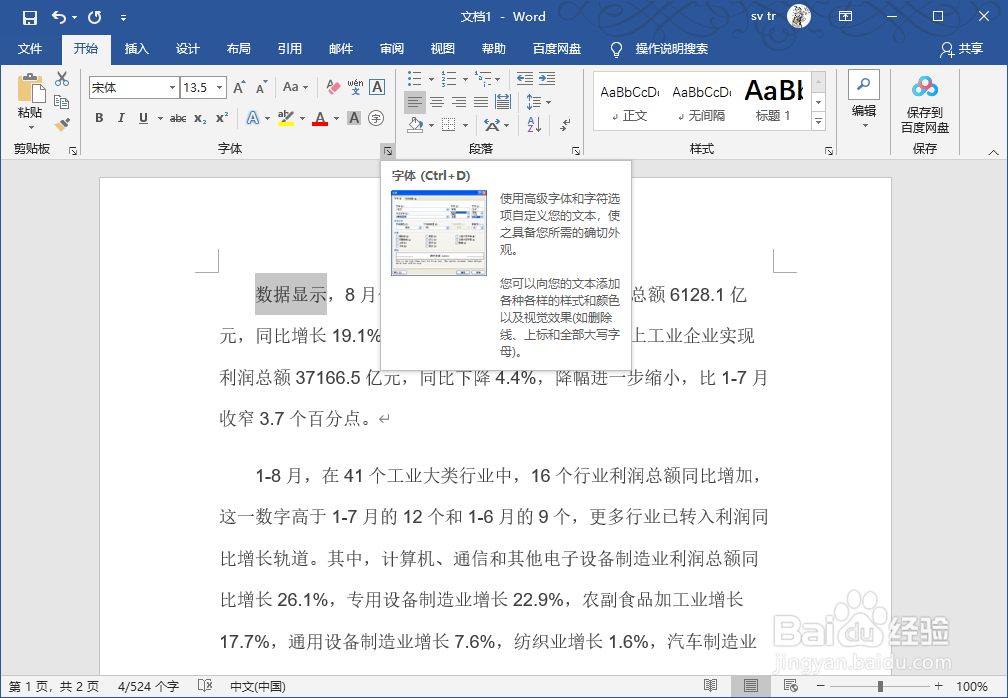Right align the paragraph
The image size is (1008, 698).
pos(459,102)
